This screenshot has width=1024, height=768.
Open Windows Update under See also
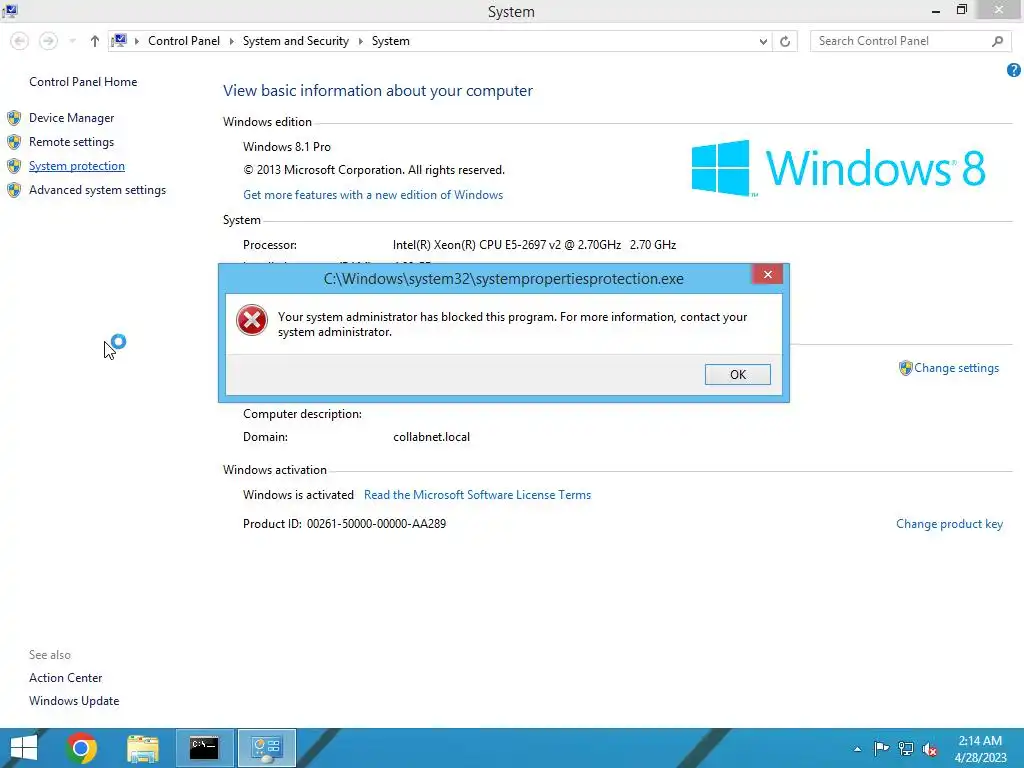pyautogui.click(x=74, y=701)
